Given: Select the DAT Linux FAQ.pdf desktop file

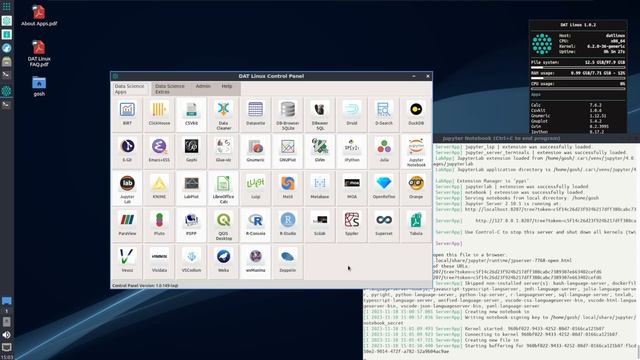Looking at the screenshot, I should click(x=39, y=54).
